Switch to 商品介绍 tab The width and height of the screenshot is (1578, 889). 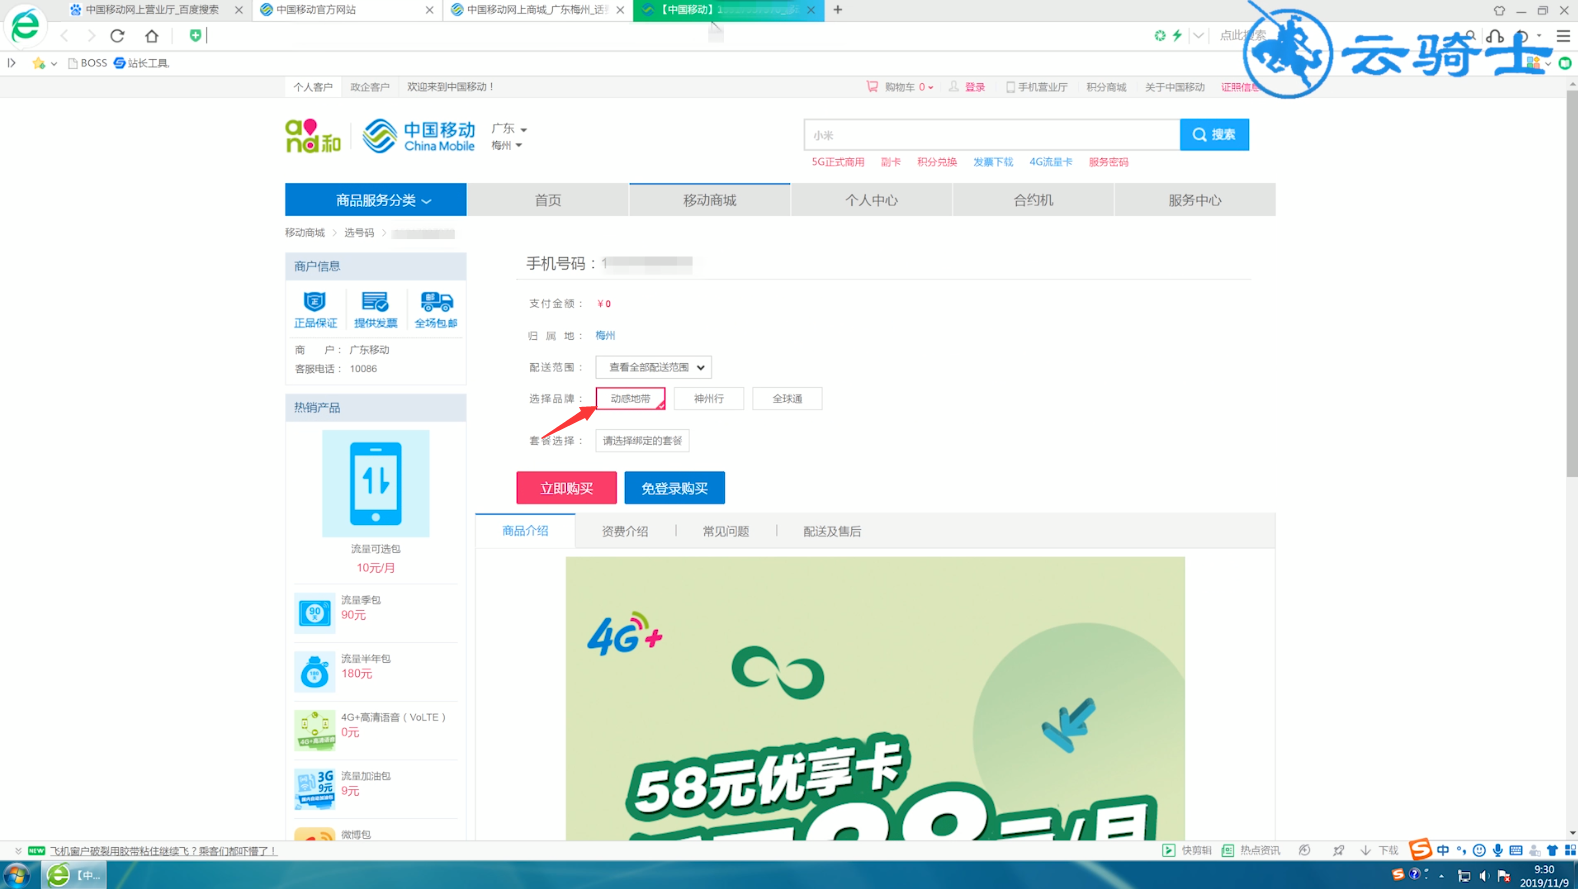pos(525,531)
